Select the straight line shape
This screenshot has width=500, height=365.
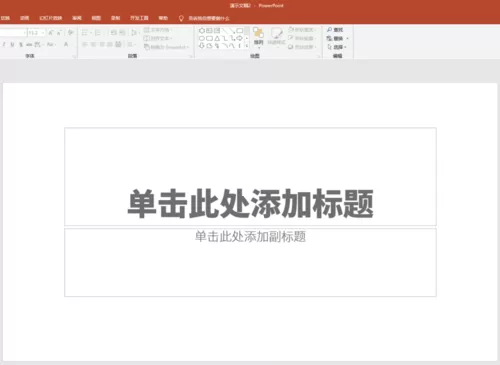(x=225, y=31)
